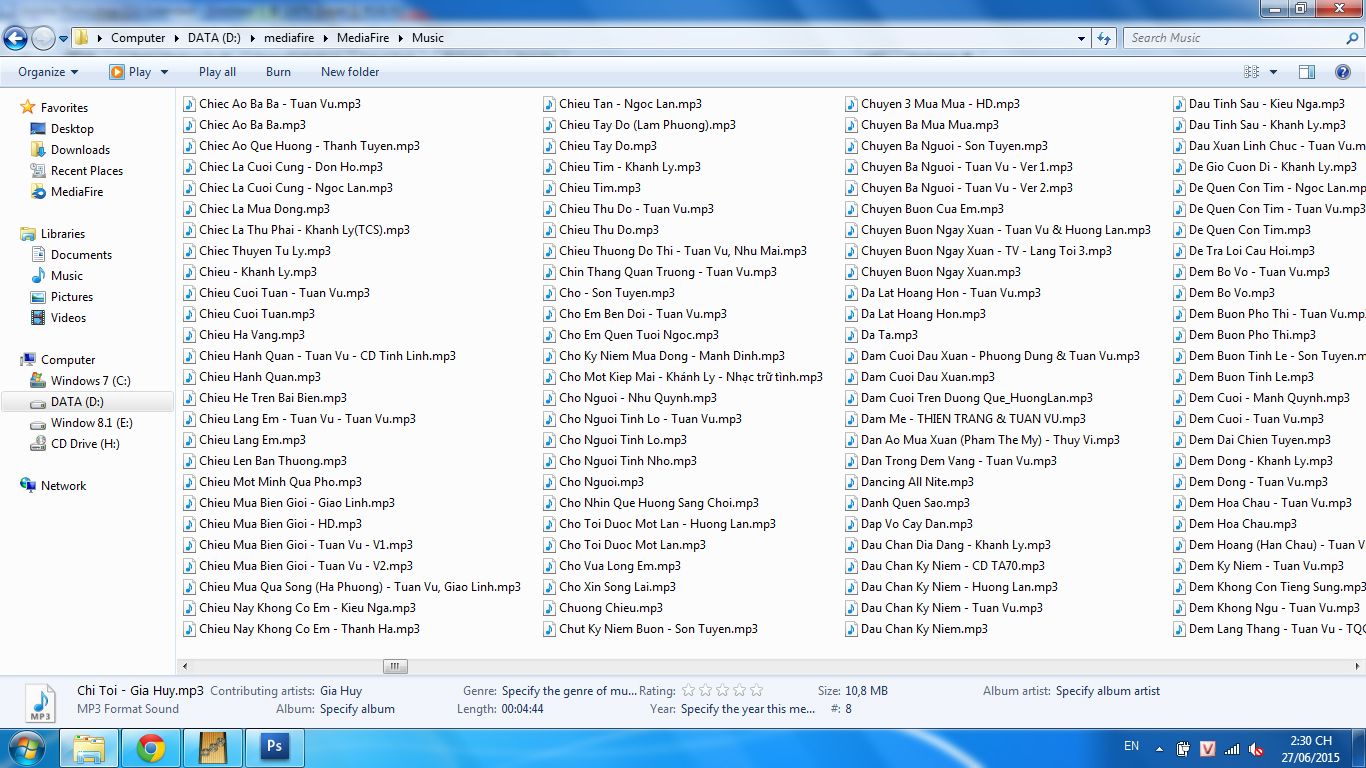Click the Play all toolbar button
The height and width of the screenshot is (768, 1366).
tap(217, 72)
